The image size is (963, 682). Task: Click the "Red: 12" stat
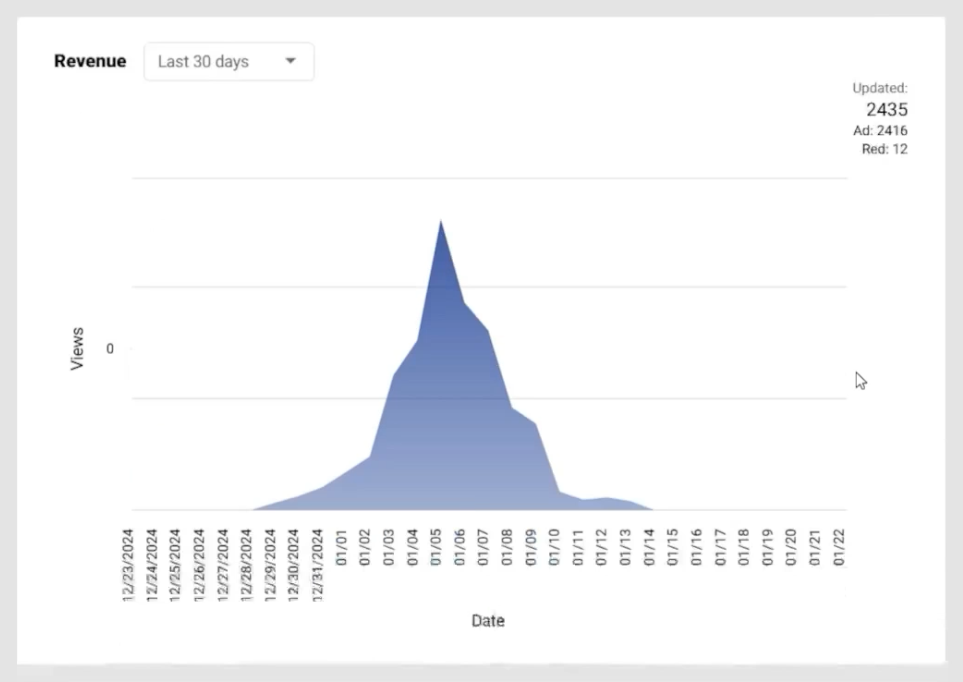(884, 149)
